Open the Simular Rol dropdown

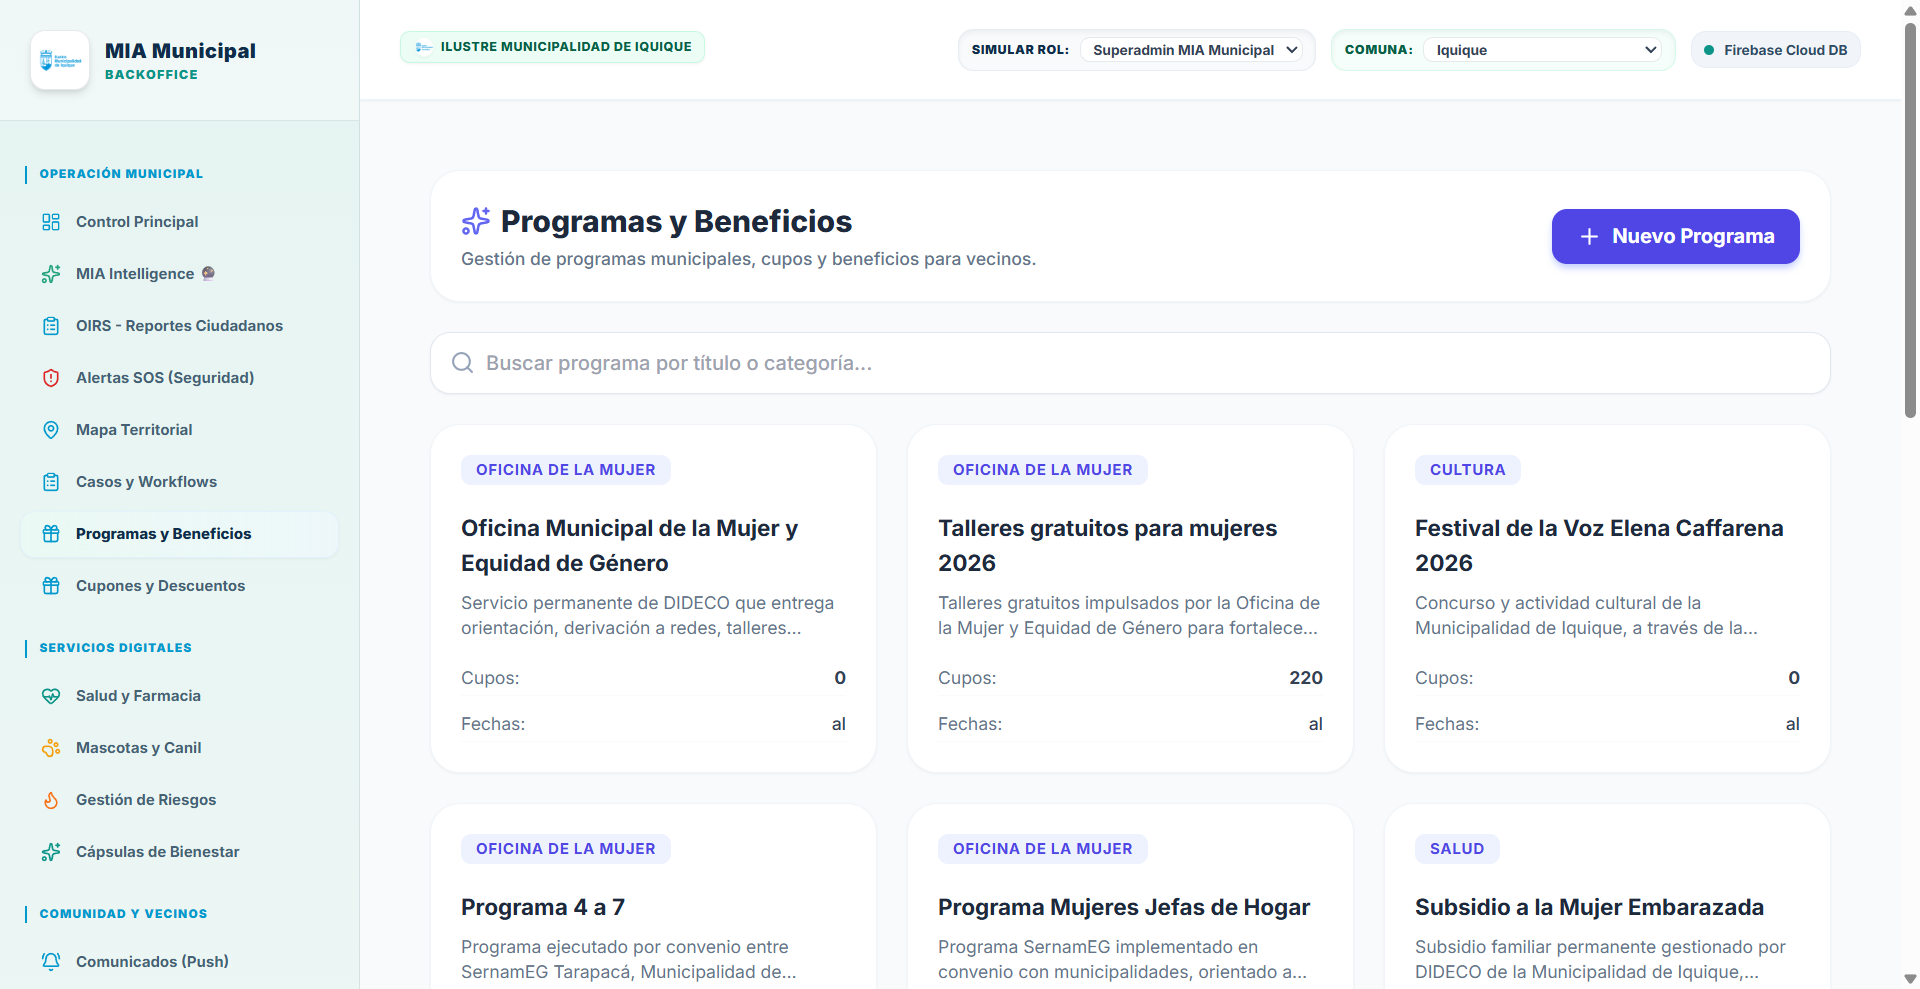point(1191,50)
